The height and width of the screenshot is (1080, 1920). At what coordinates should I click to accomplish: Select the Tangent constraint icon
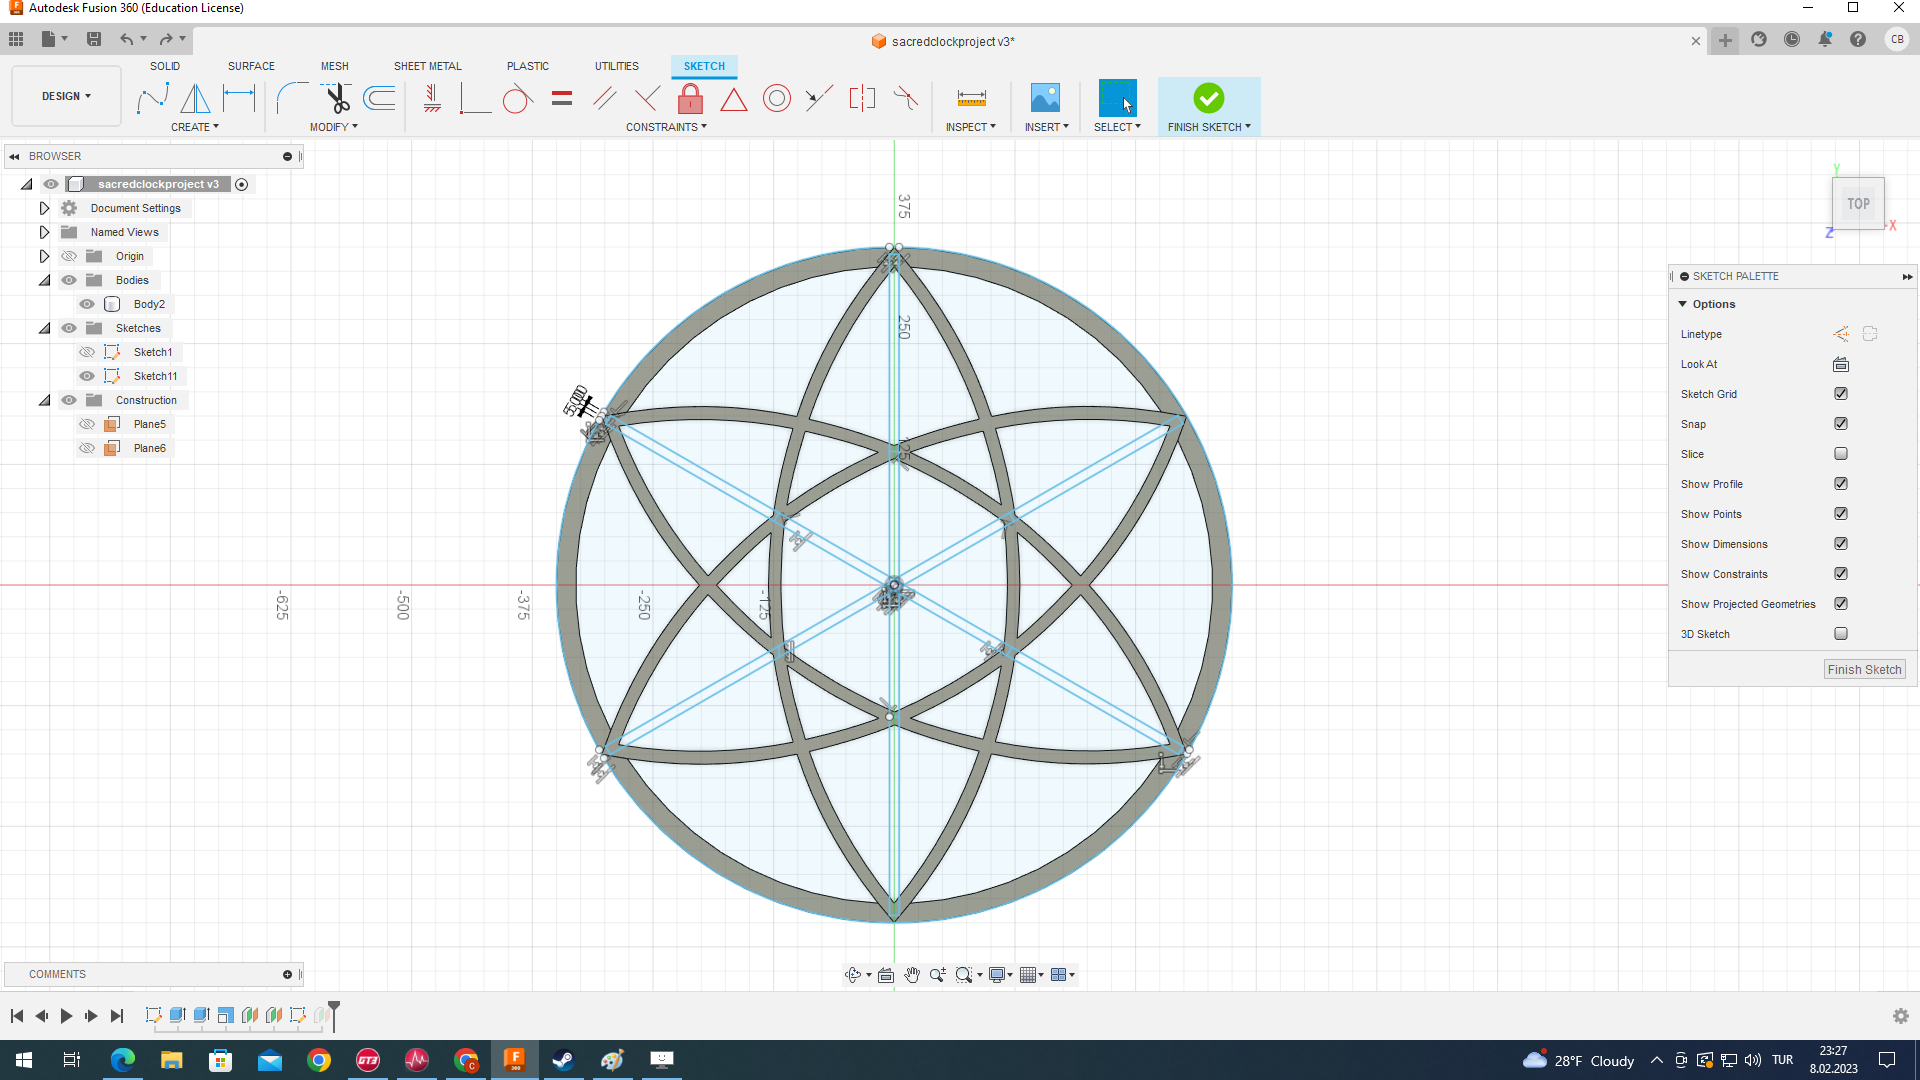click(x=517, y=98)
